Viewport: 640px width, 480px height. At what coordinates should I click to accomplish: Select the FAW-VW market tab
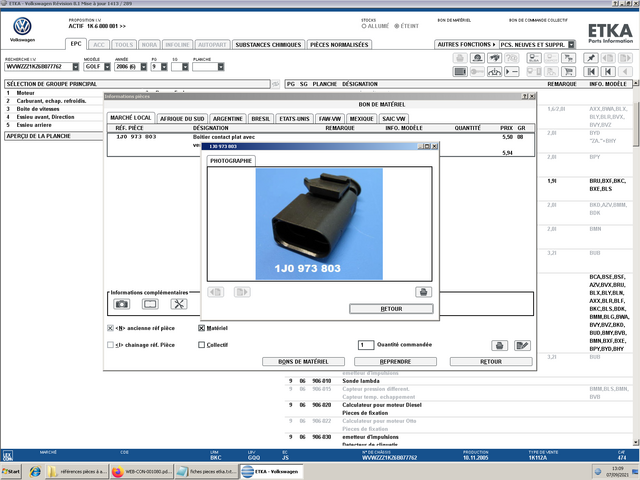(330, 119)
